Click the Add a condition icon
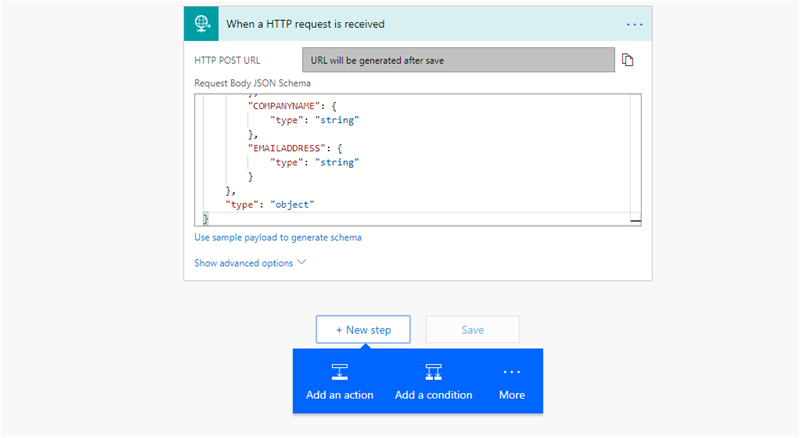Screen dimensions: 800x438 coord(433,372)
